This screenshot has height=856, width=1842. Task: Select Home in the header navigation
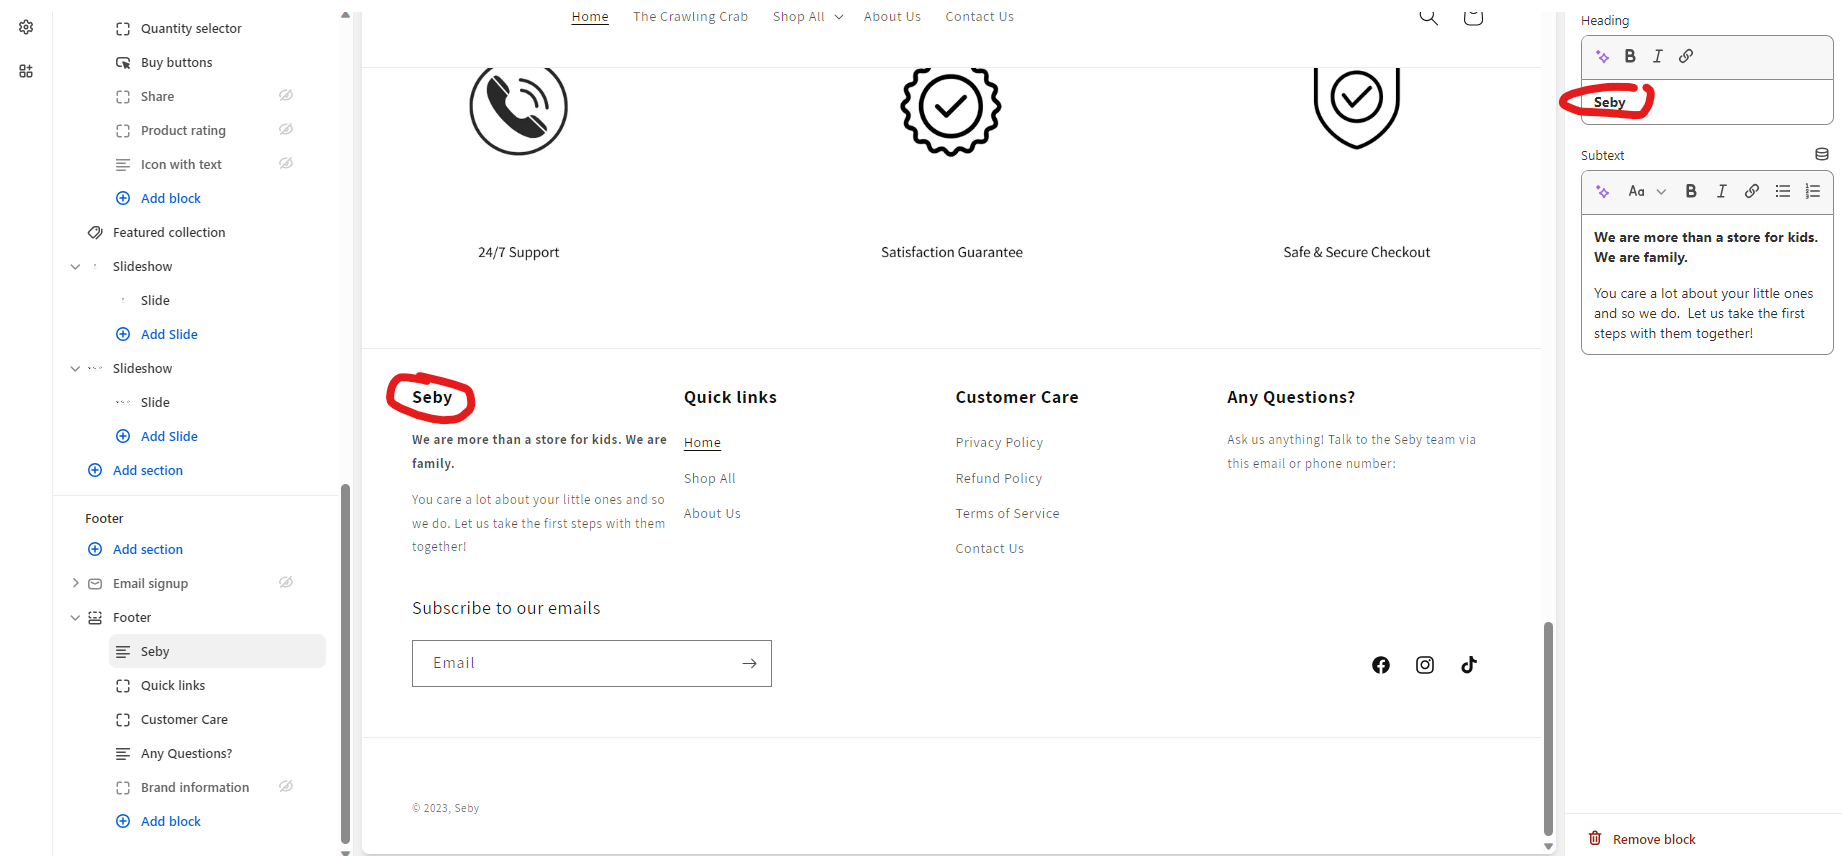pos(590,17)
